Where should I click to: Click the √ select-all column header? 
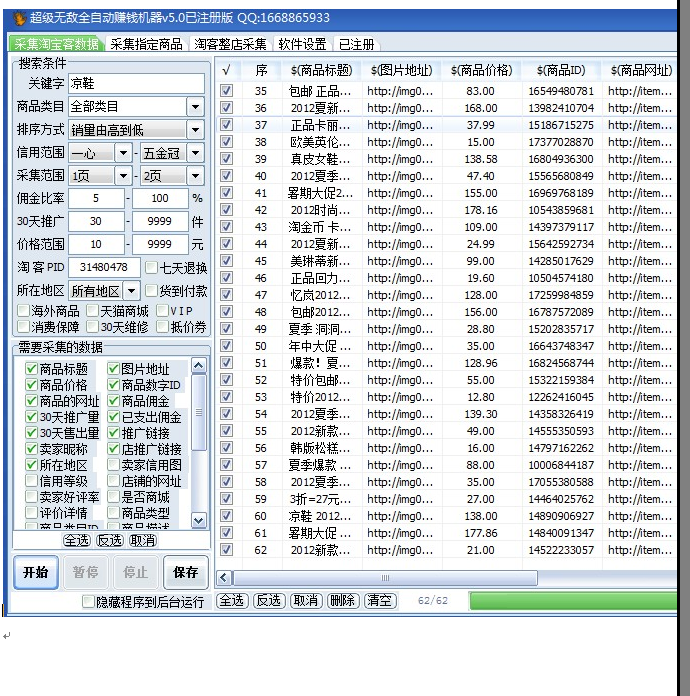coord(227,70)
